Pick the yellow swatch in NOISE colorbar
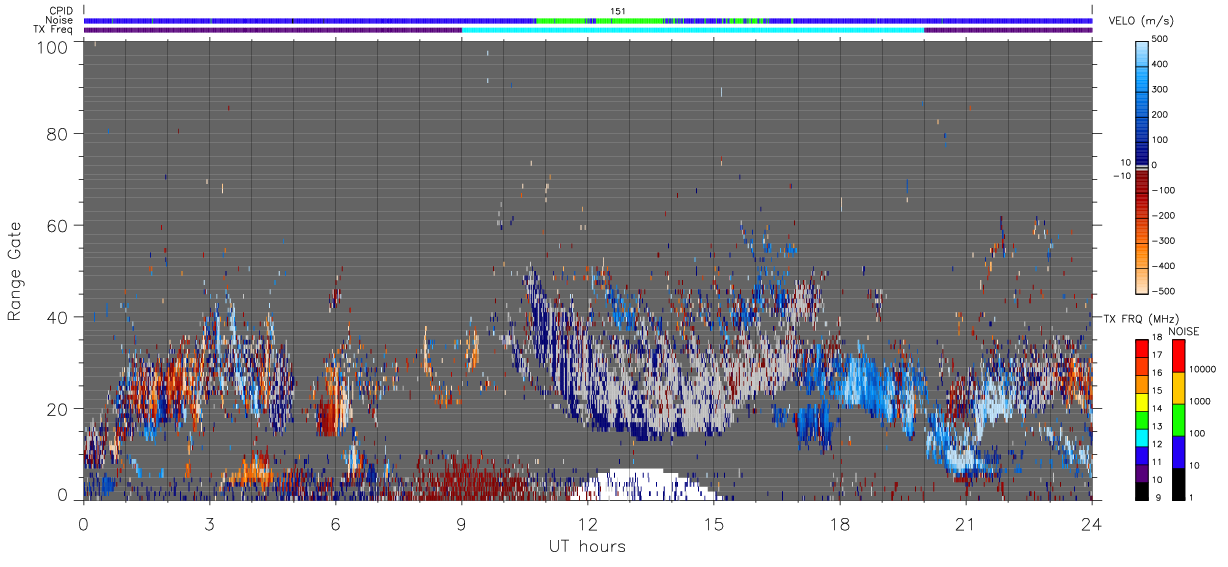The image size is (1228, 567). [x=1177, y=387]
